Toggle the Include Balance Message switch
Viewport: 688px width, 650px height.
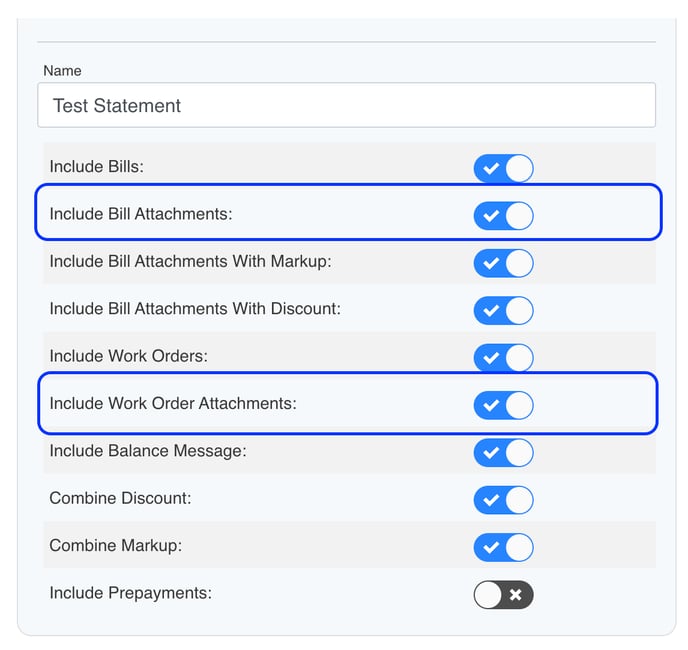pyautogui.click(x=503, y=452)
